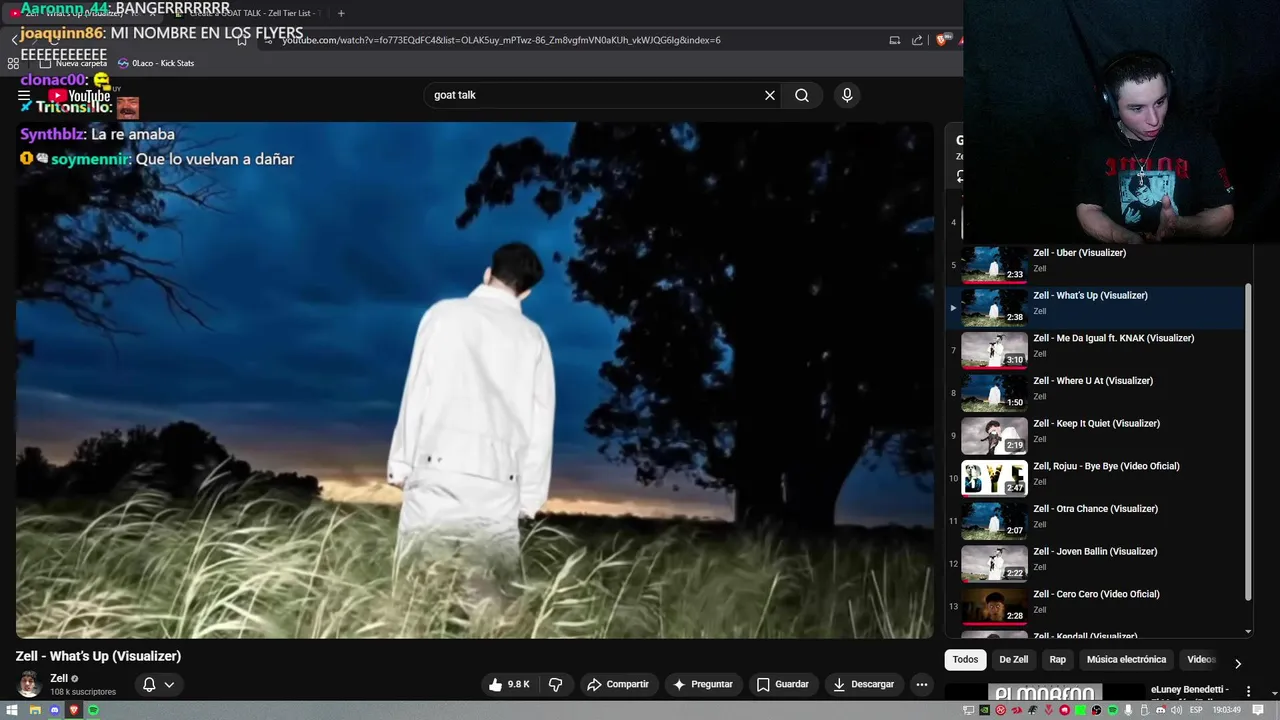The height and width of the screenshot is (720, 1280).
Task: Start voice search with the microphone icon
Action: click(847, 95)
